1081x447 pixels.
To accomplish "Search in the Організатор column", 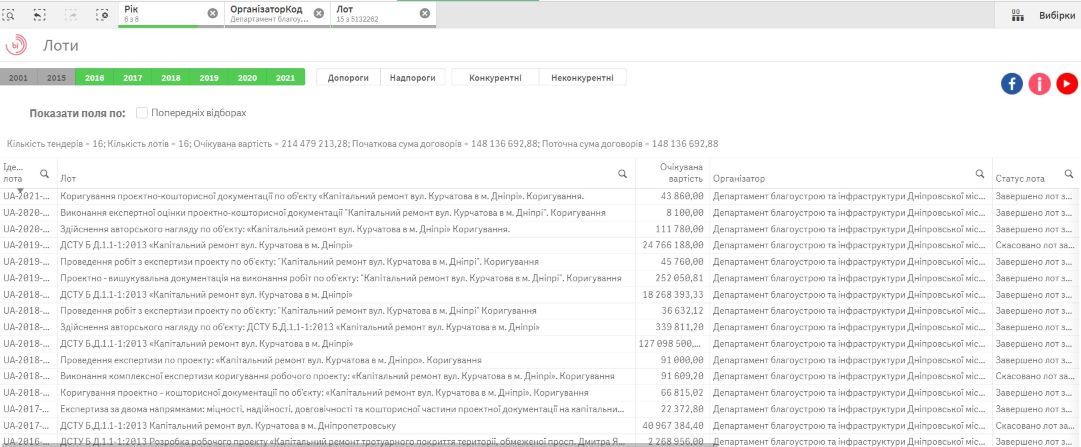I will [979, 174].
